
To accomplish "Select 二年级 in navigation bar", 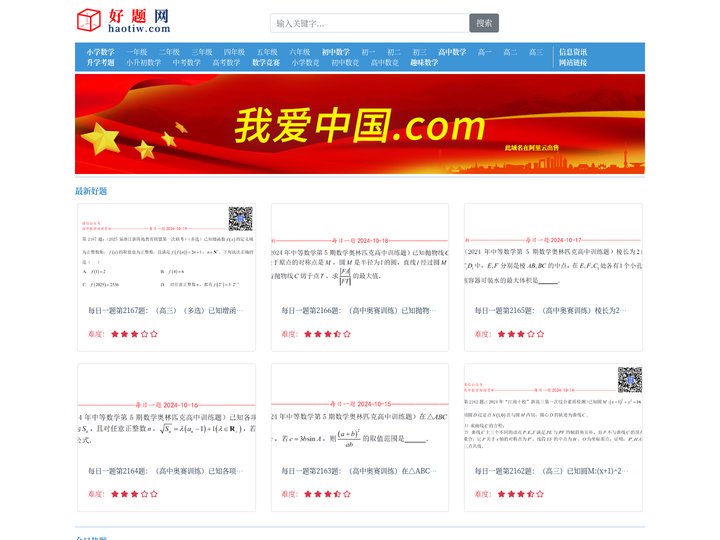I will pyautogui.click(x=169, y=52).
